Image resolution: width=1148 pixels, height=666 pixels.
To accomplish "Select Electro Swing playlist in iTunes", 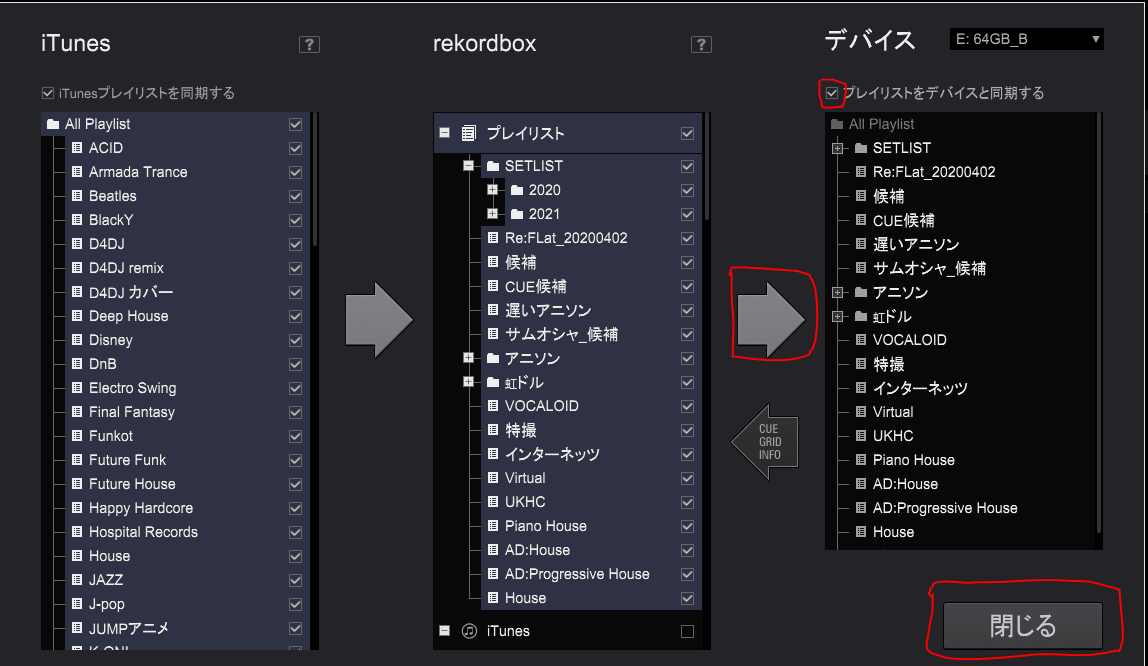I will pos(133,388).
